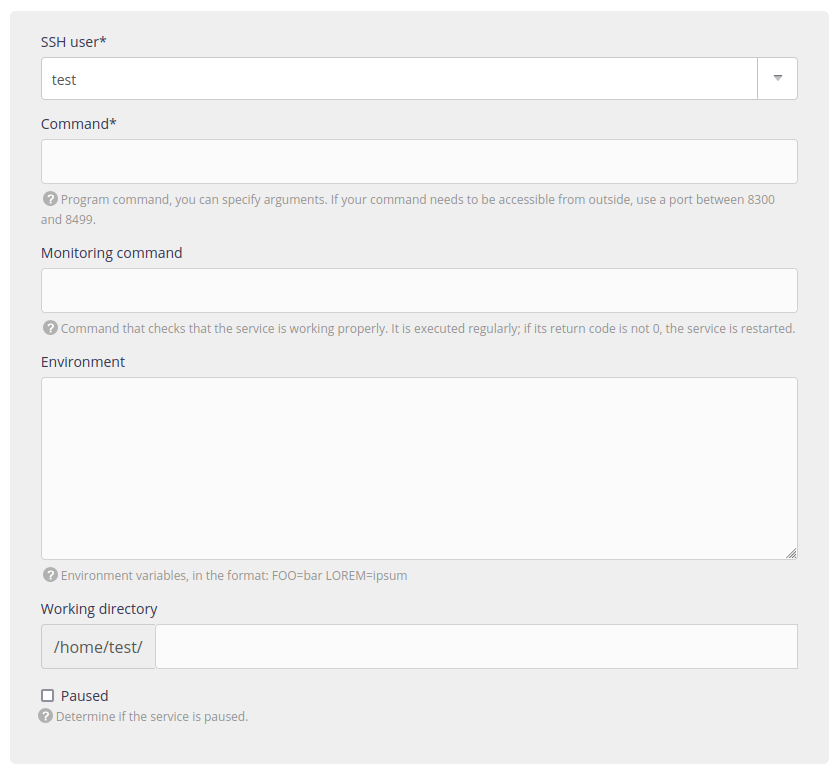
Task: Click the Environment textarea resize handle
Action: [791, 553]
